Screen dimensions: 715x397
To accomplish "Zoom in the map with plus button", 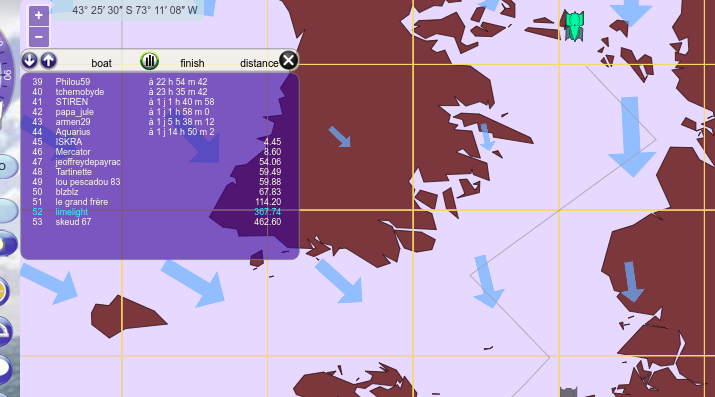I will 39,16.
